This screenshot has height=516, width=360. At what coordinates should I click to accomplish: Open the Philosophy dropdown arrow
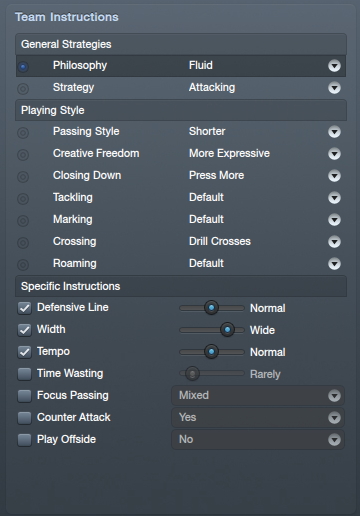[334, 66]
